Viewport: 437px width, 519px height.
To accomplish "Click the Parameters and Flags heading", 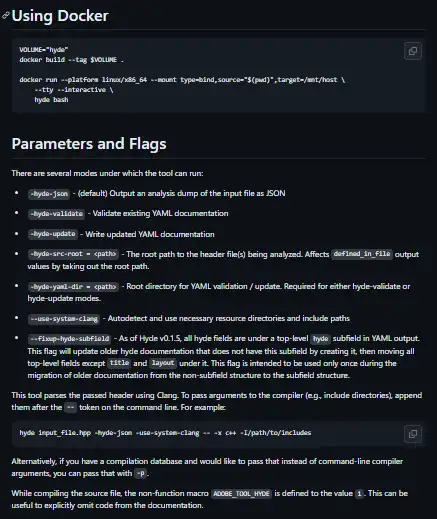I will (89, 144).
